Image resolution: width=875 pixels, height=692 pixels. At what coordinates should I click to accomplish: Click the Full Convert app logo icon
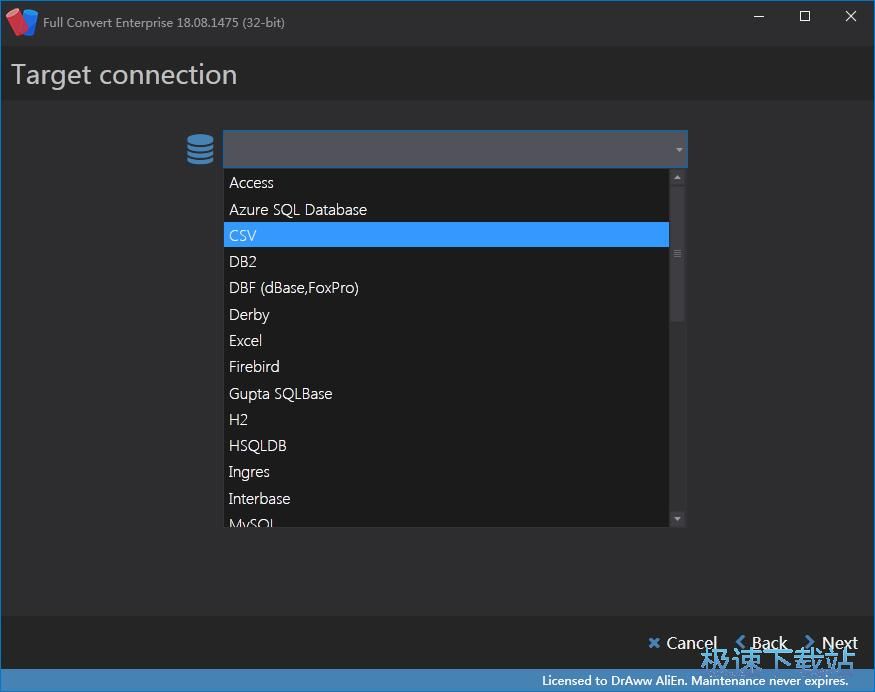tap(22, 22)
